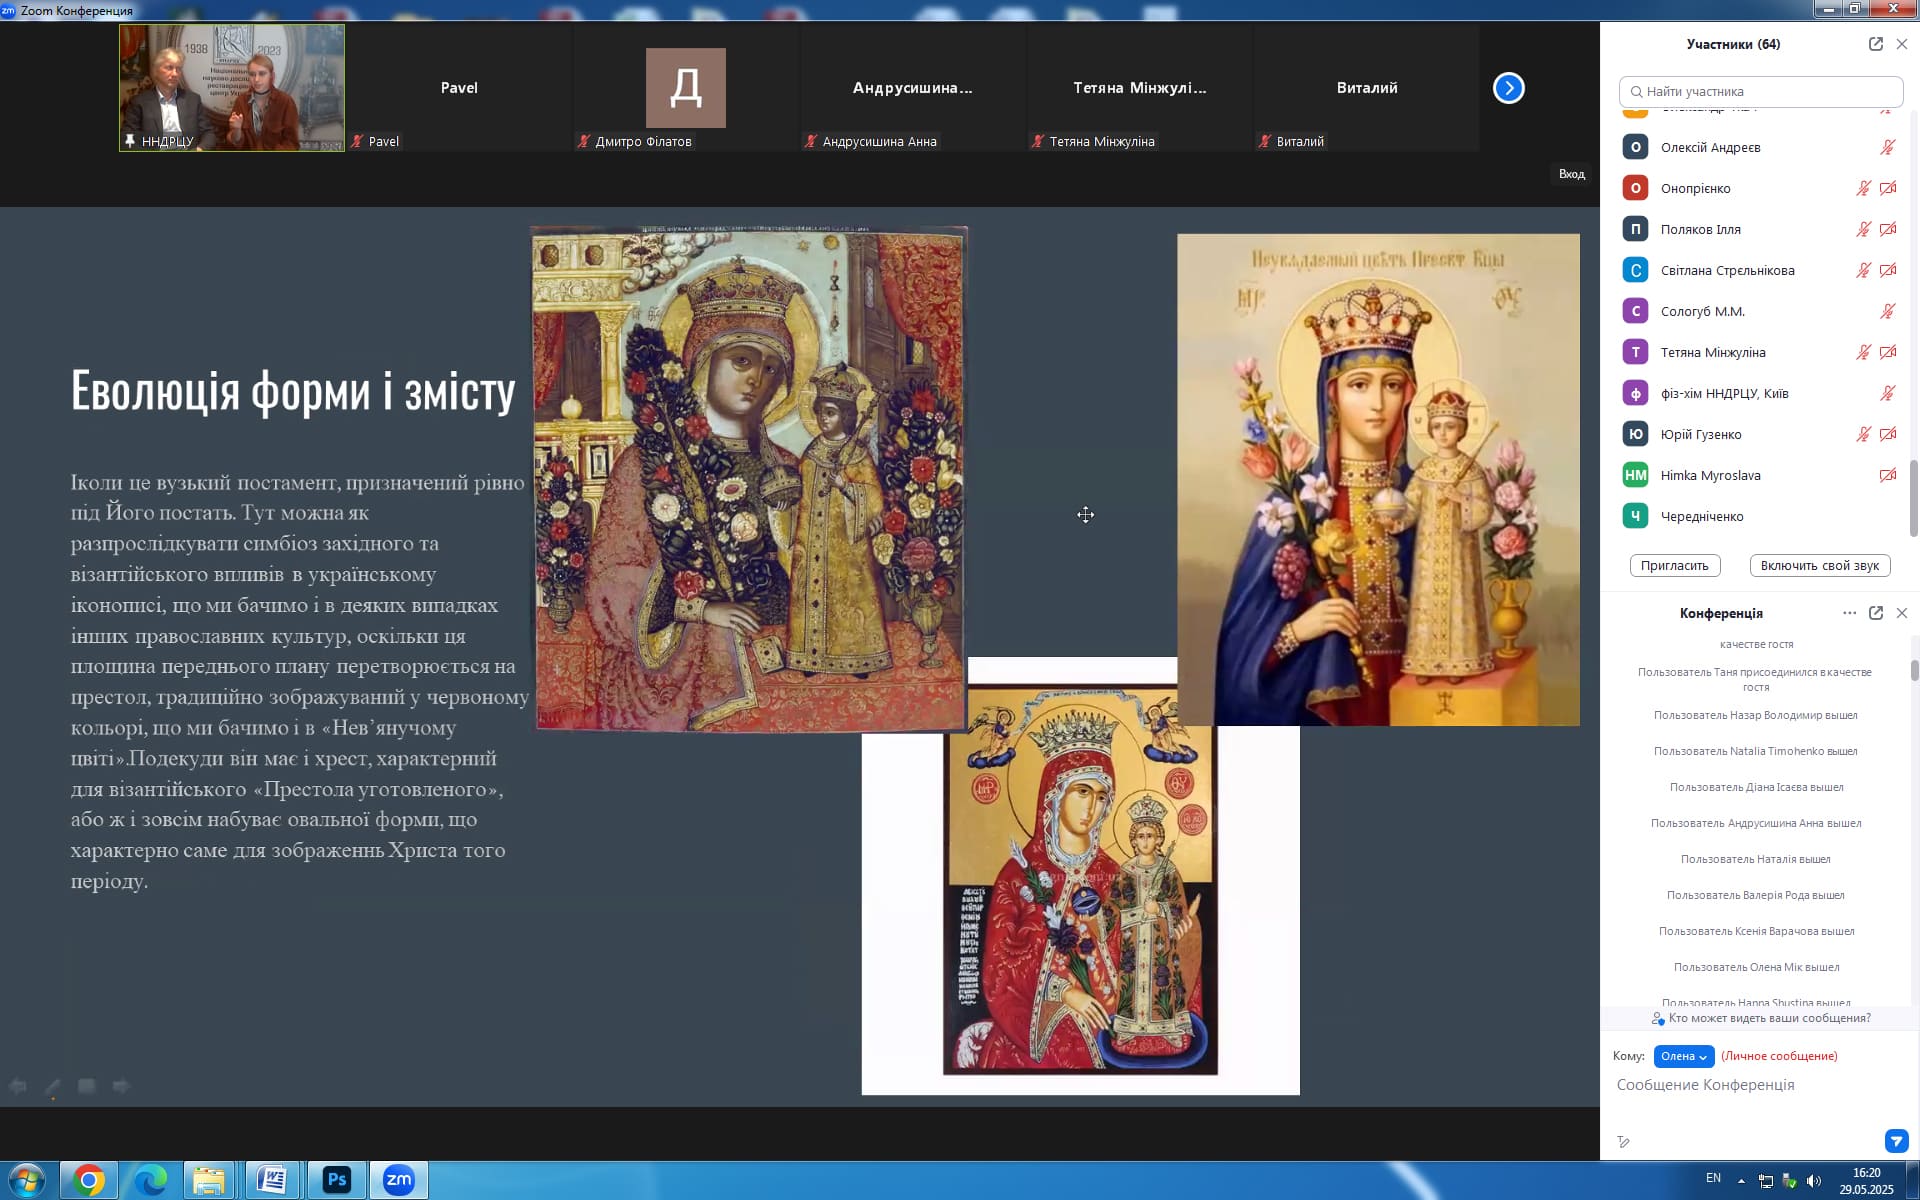Click chat notice Пользователь Діана Ісаєва вышел
Image resolution: width=1920 pixels, height=1200 pixels.
[x=1756, y=787]
